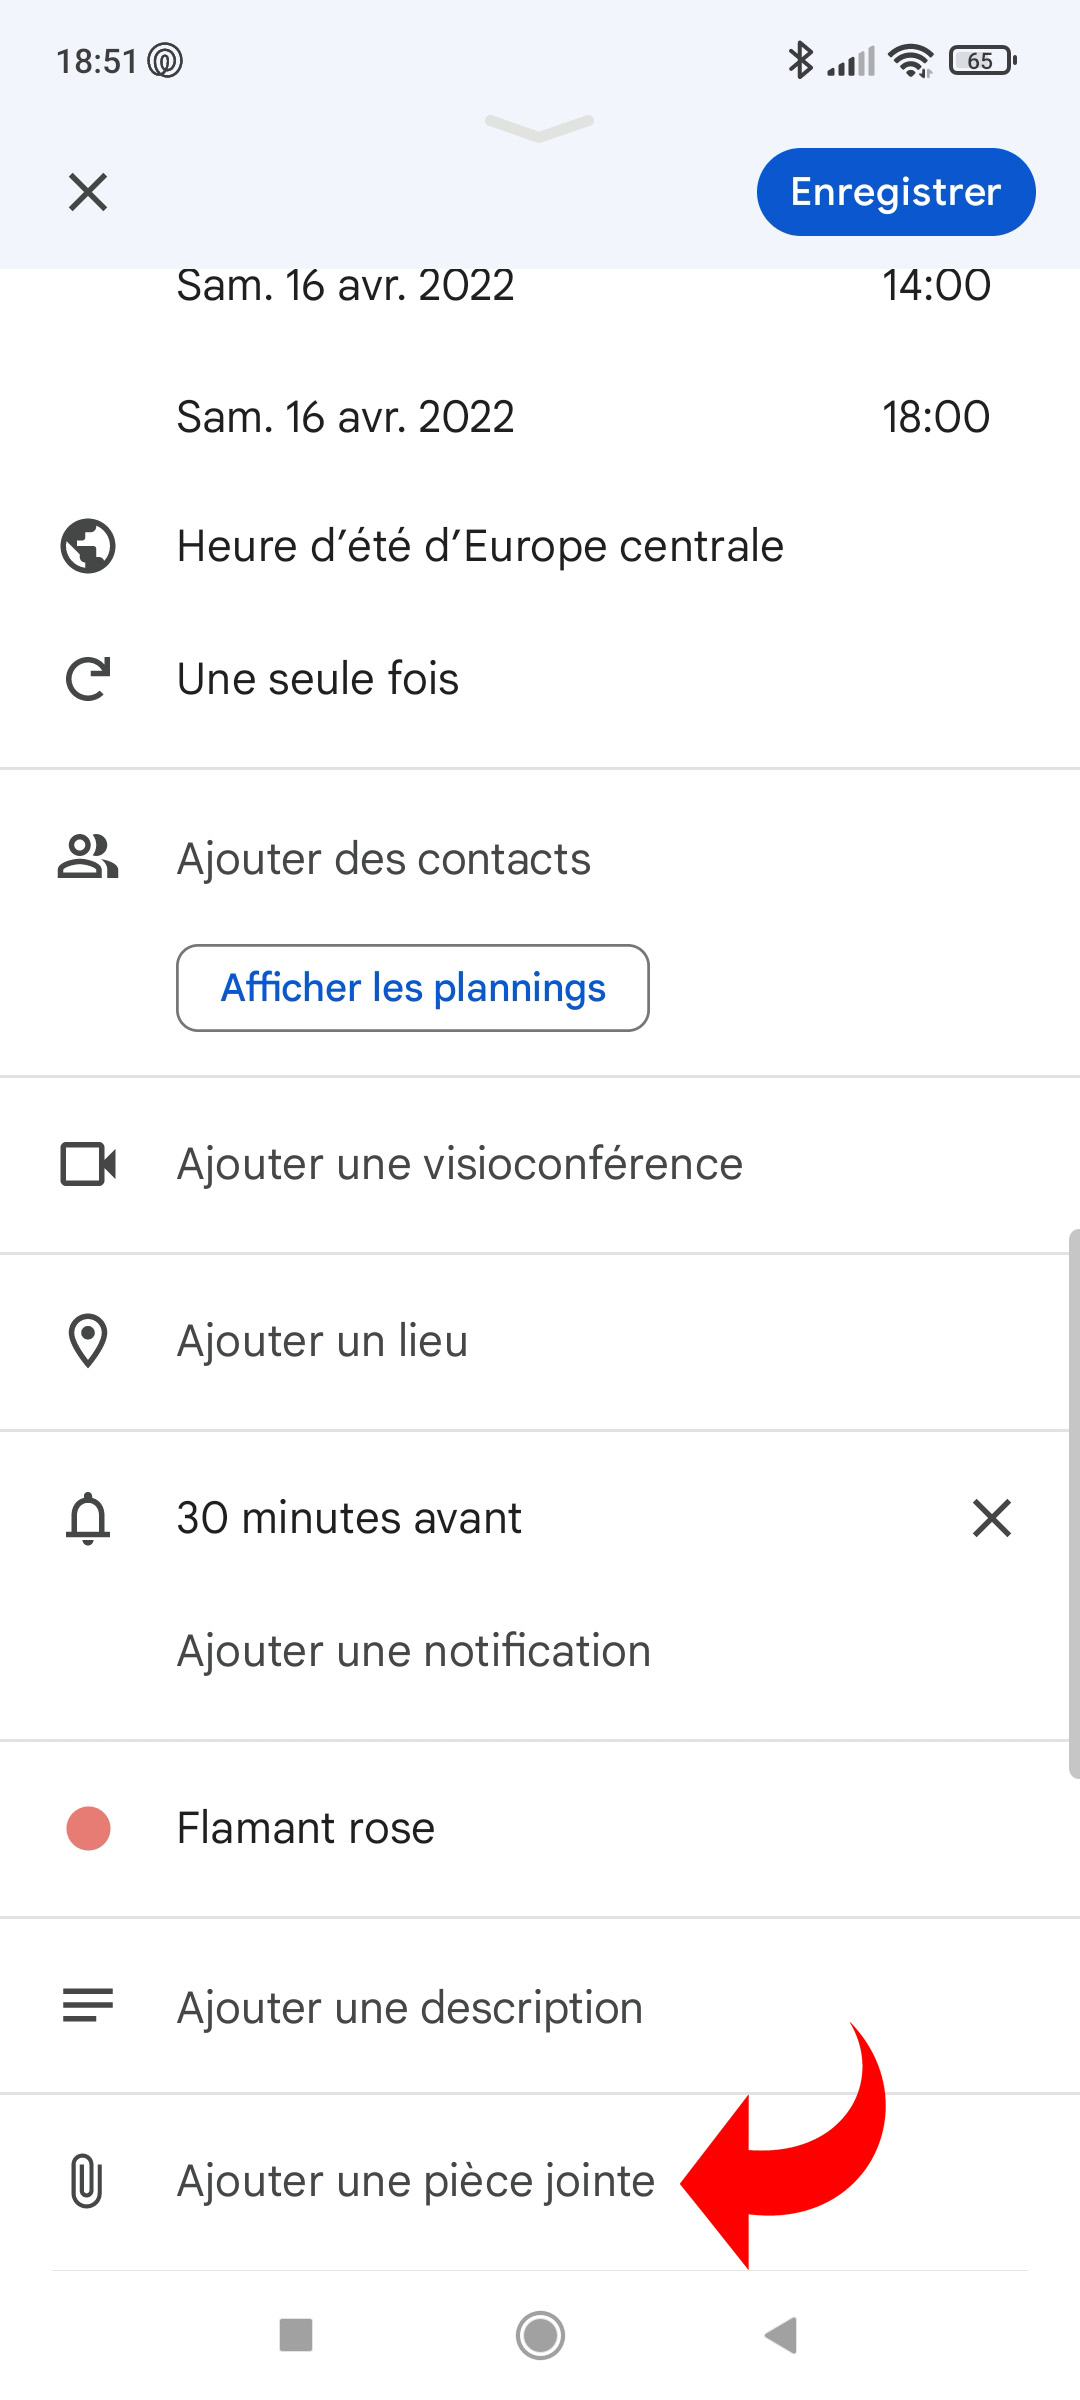Tap the globe time zone icon

88,546
